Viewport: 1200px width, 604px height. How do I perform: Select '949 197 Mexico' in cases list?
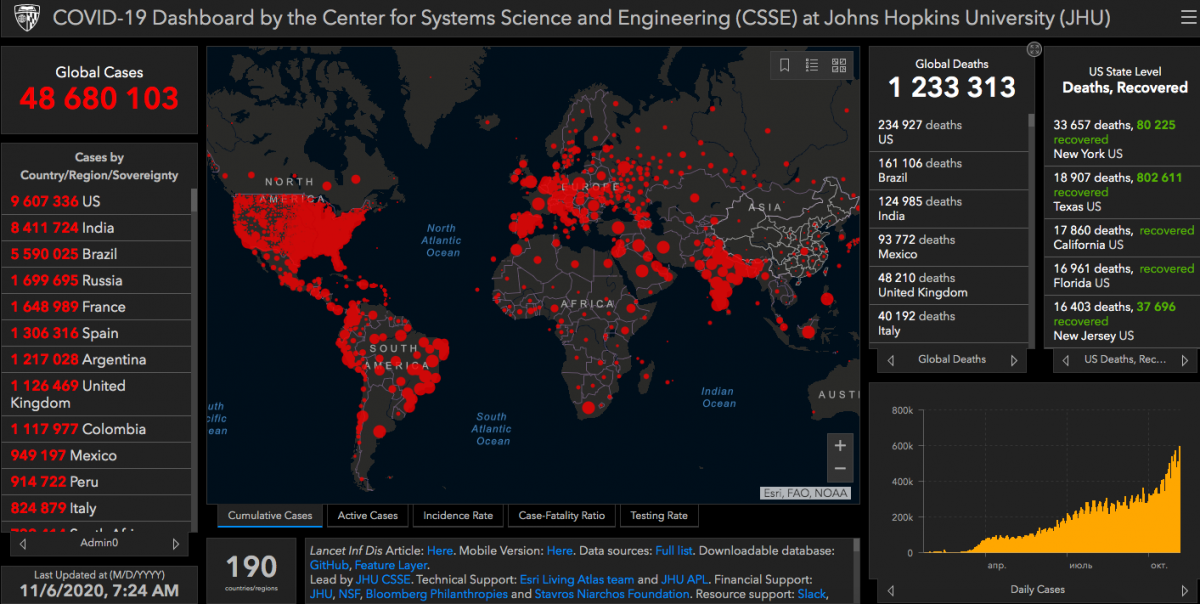[98, 455]
